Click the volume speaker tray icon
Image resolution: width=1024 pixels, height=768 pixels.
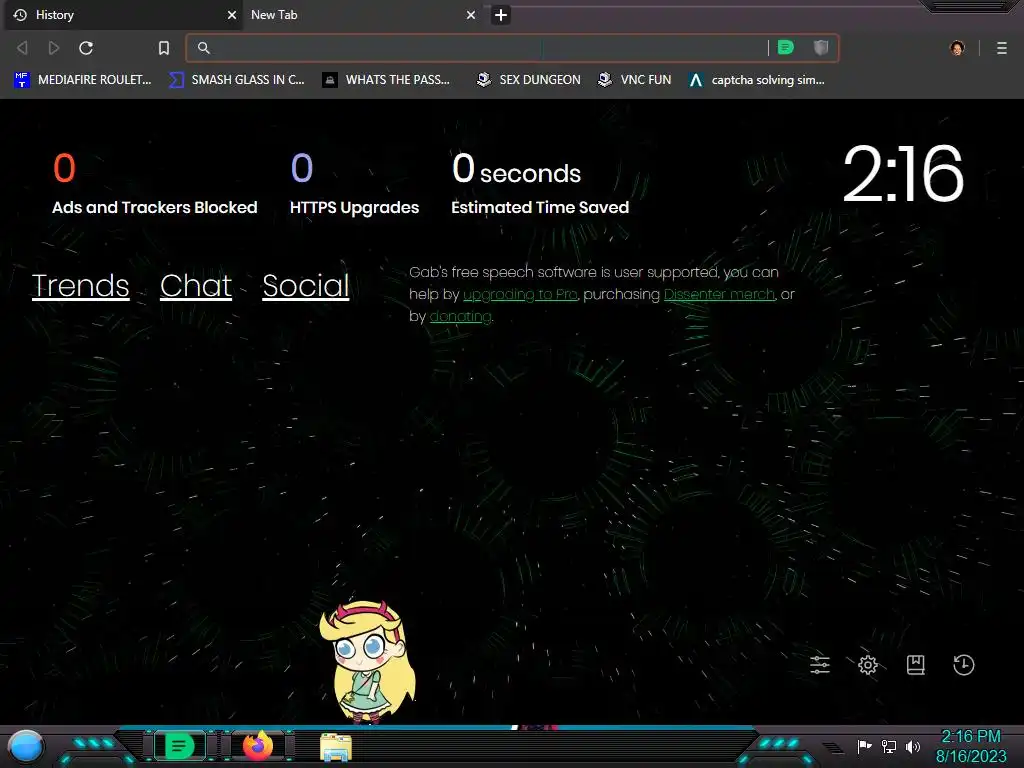pyautogui.click(x=913, y=746)
